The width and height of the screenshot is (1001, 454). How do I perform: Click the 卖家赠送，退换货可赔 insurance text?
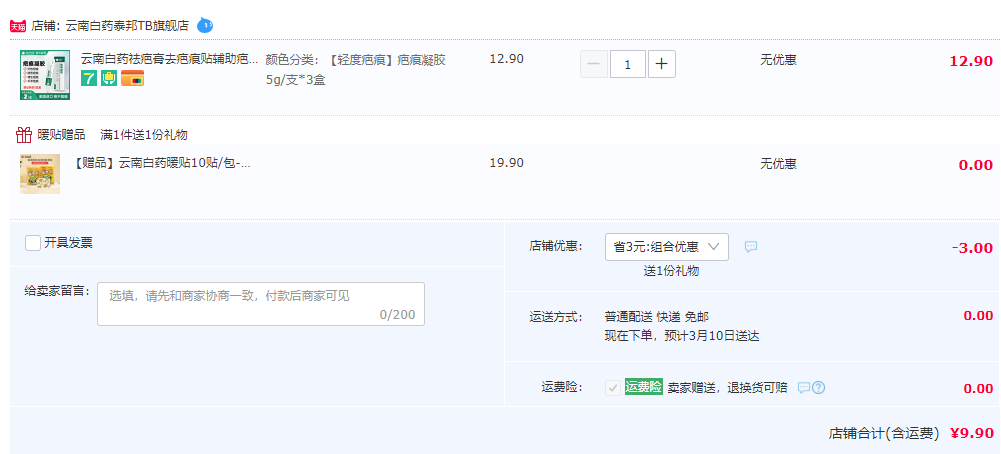click(x=728, y=388)
